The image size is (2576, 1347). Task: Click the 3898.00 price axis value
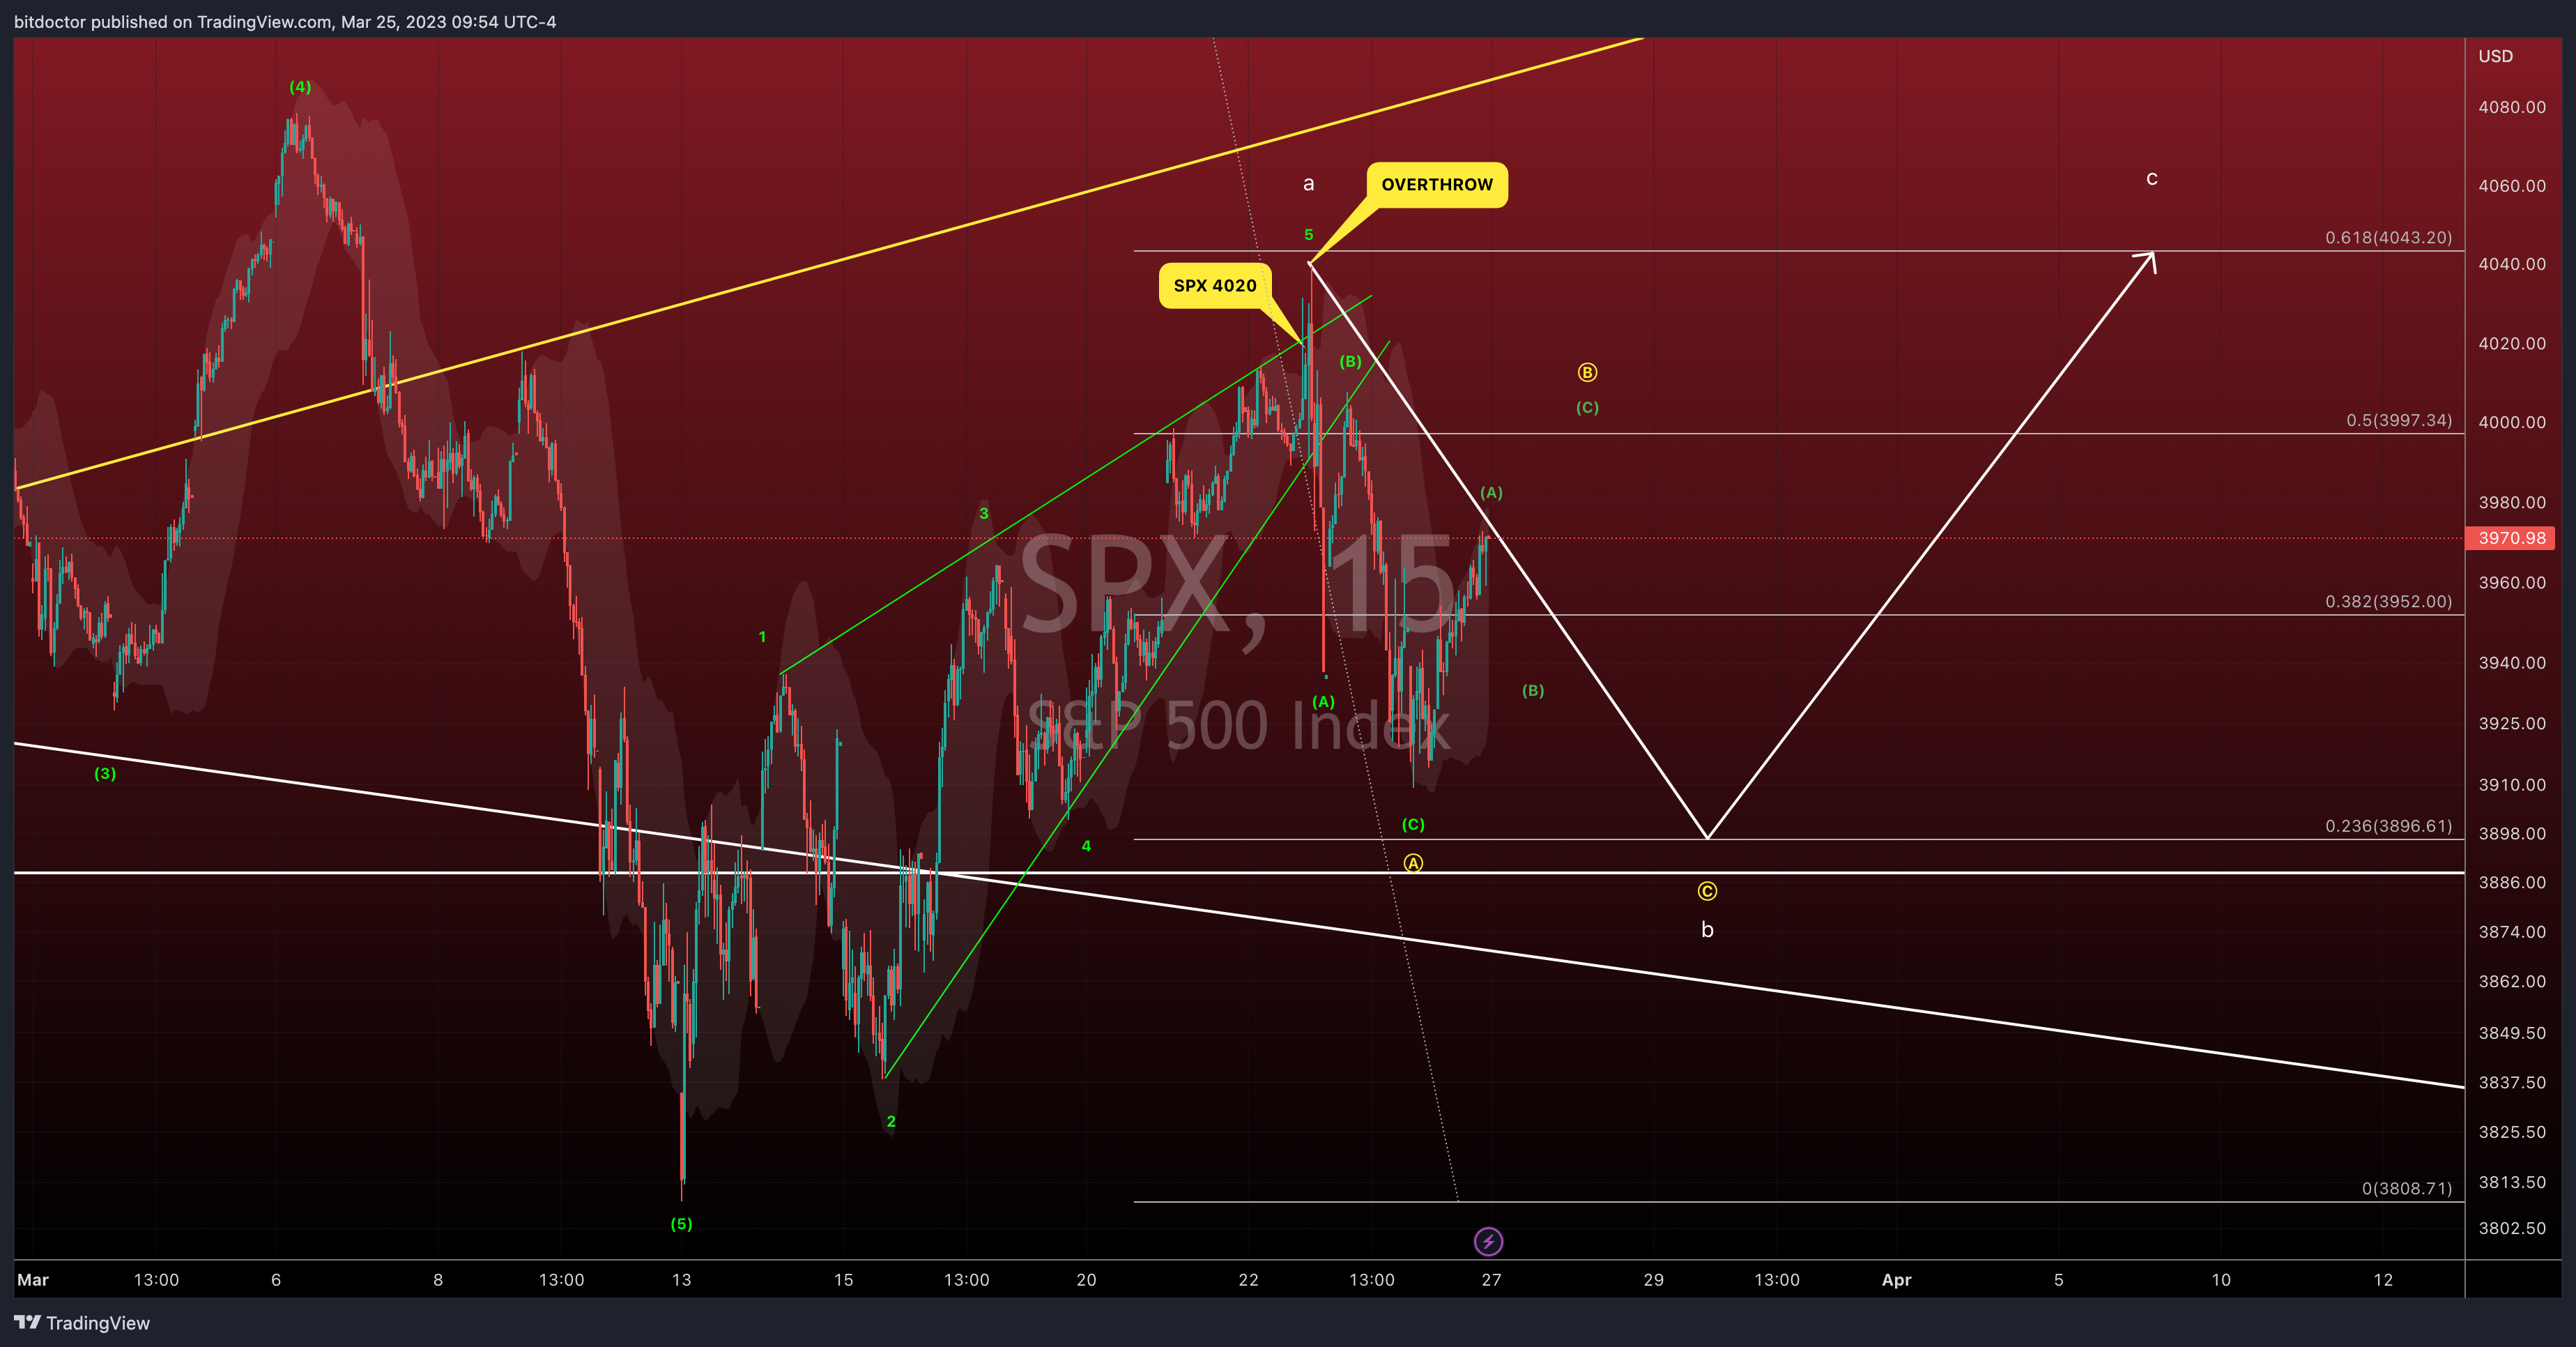click(x=2512, y=834)
